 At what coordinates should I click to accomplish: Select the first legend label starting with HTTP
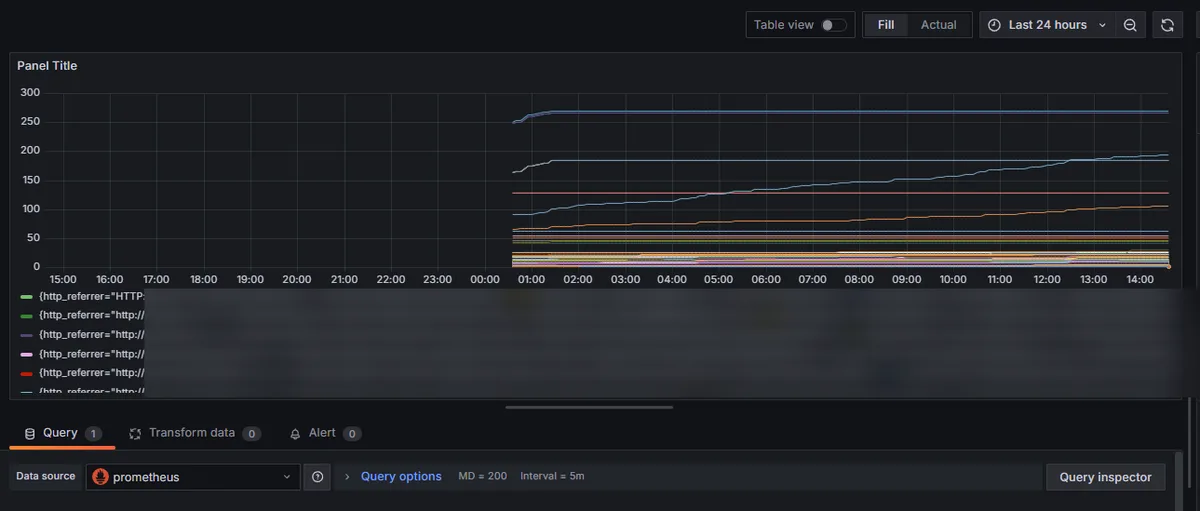[92, 297]
